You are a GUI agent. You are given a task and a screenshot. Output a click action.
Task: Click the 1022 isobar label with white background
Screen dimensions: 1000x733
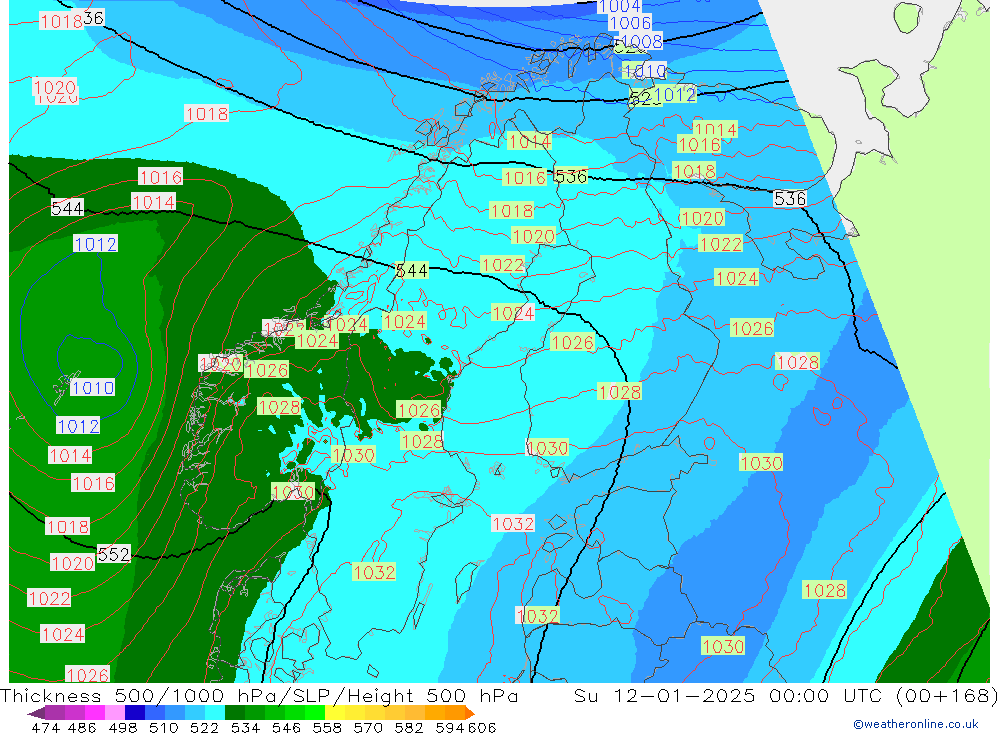point(49,598)
